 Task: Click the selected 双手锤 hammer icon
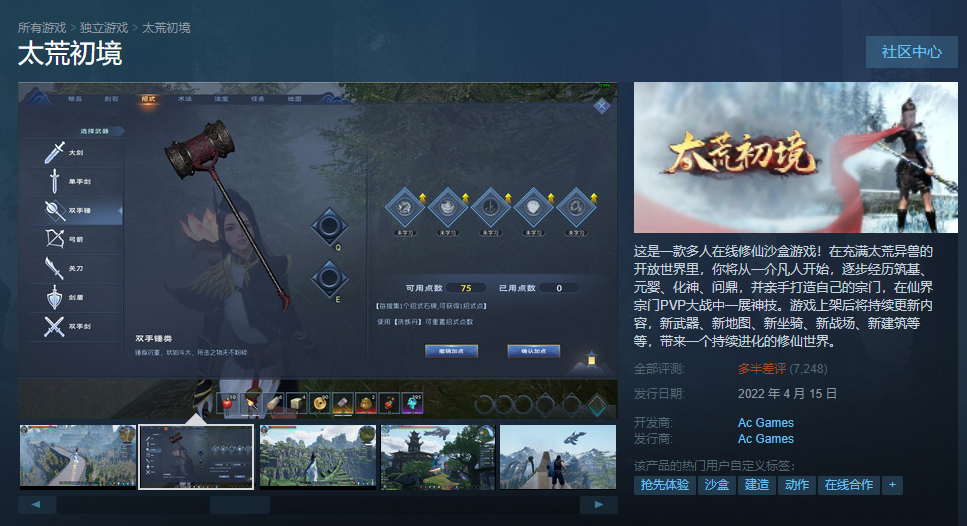pyautogui.click(x=54, y=210)
